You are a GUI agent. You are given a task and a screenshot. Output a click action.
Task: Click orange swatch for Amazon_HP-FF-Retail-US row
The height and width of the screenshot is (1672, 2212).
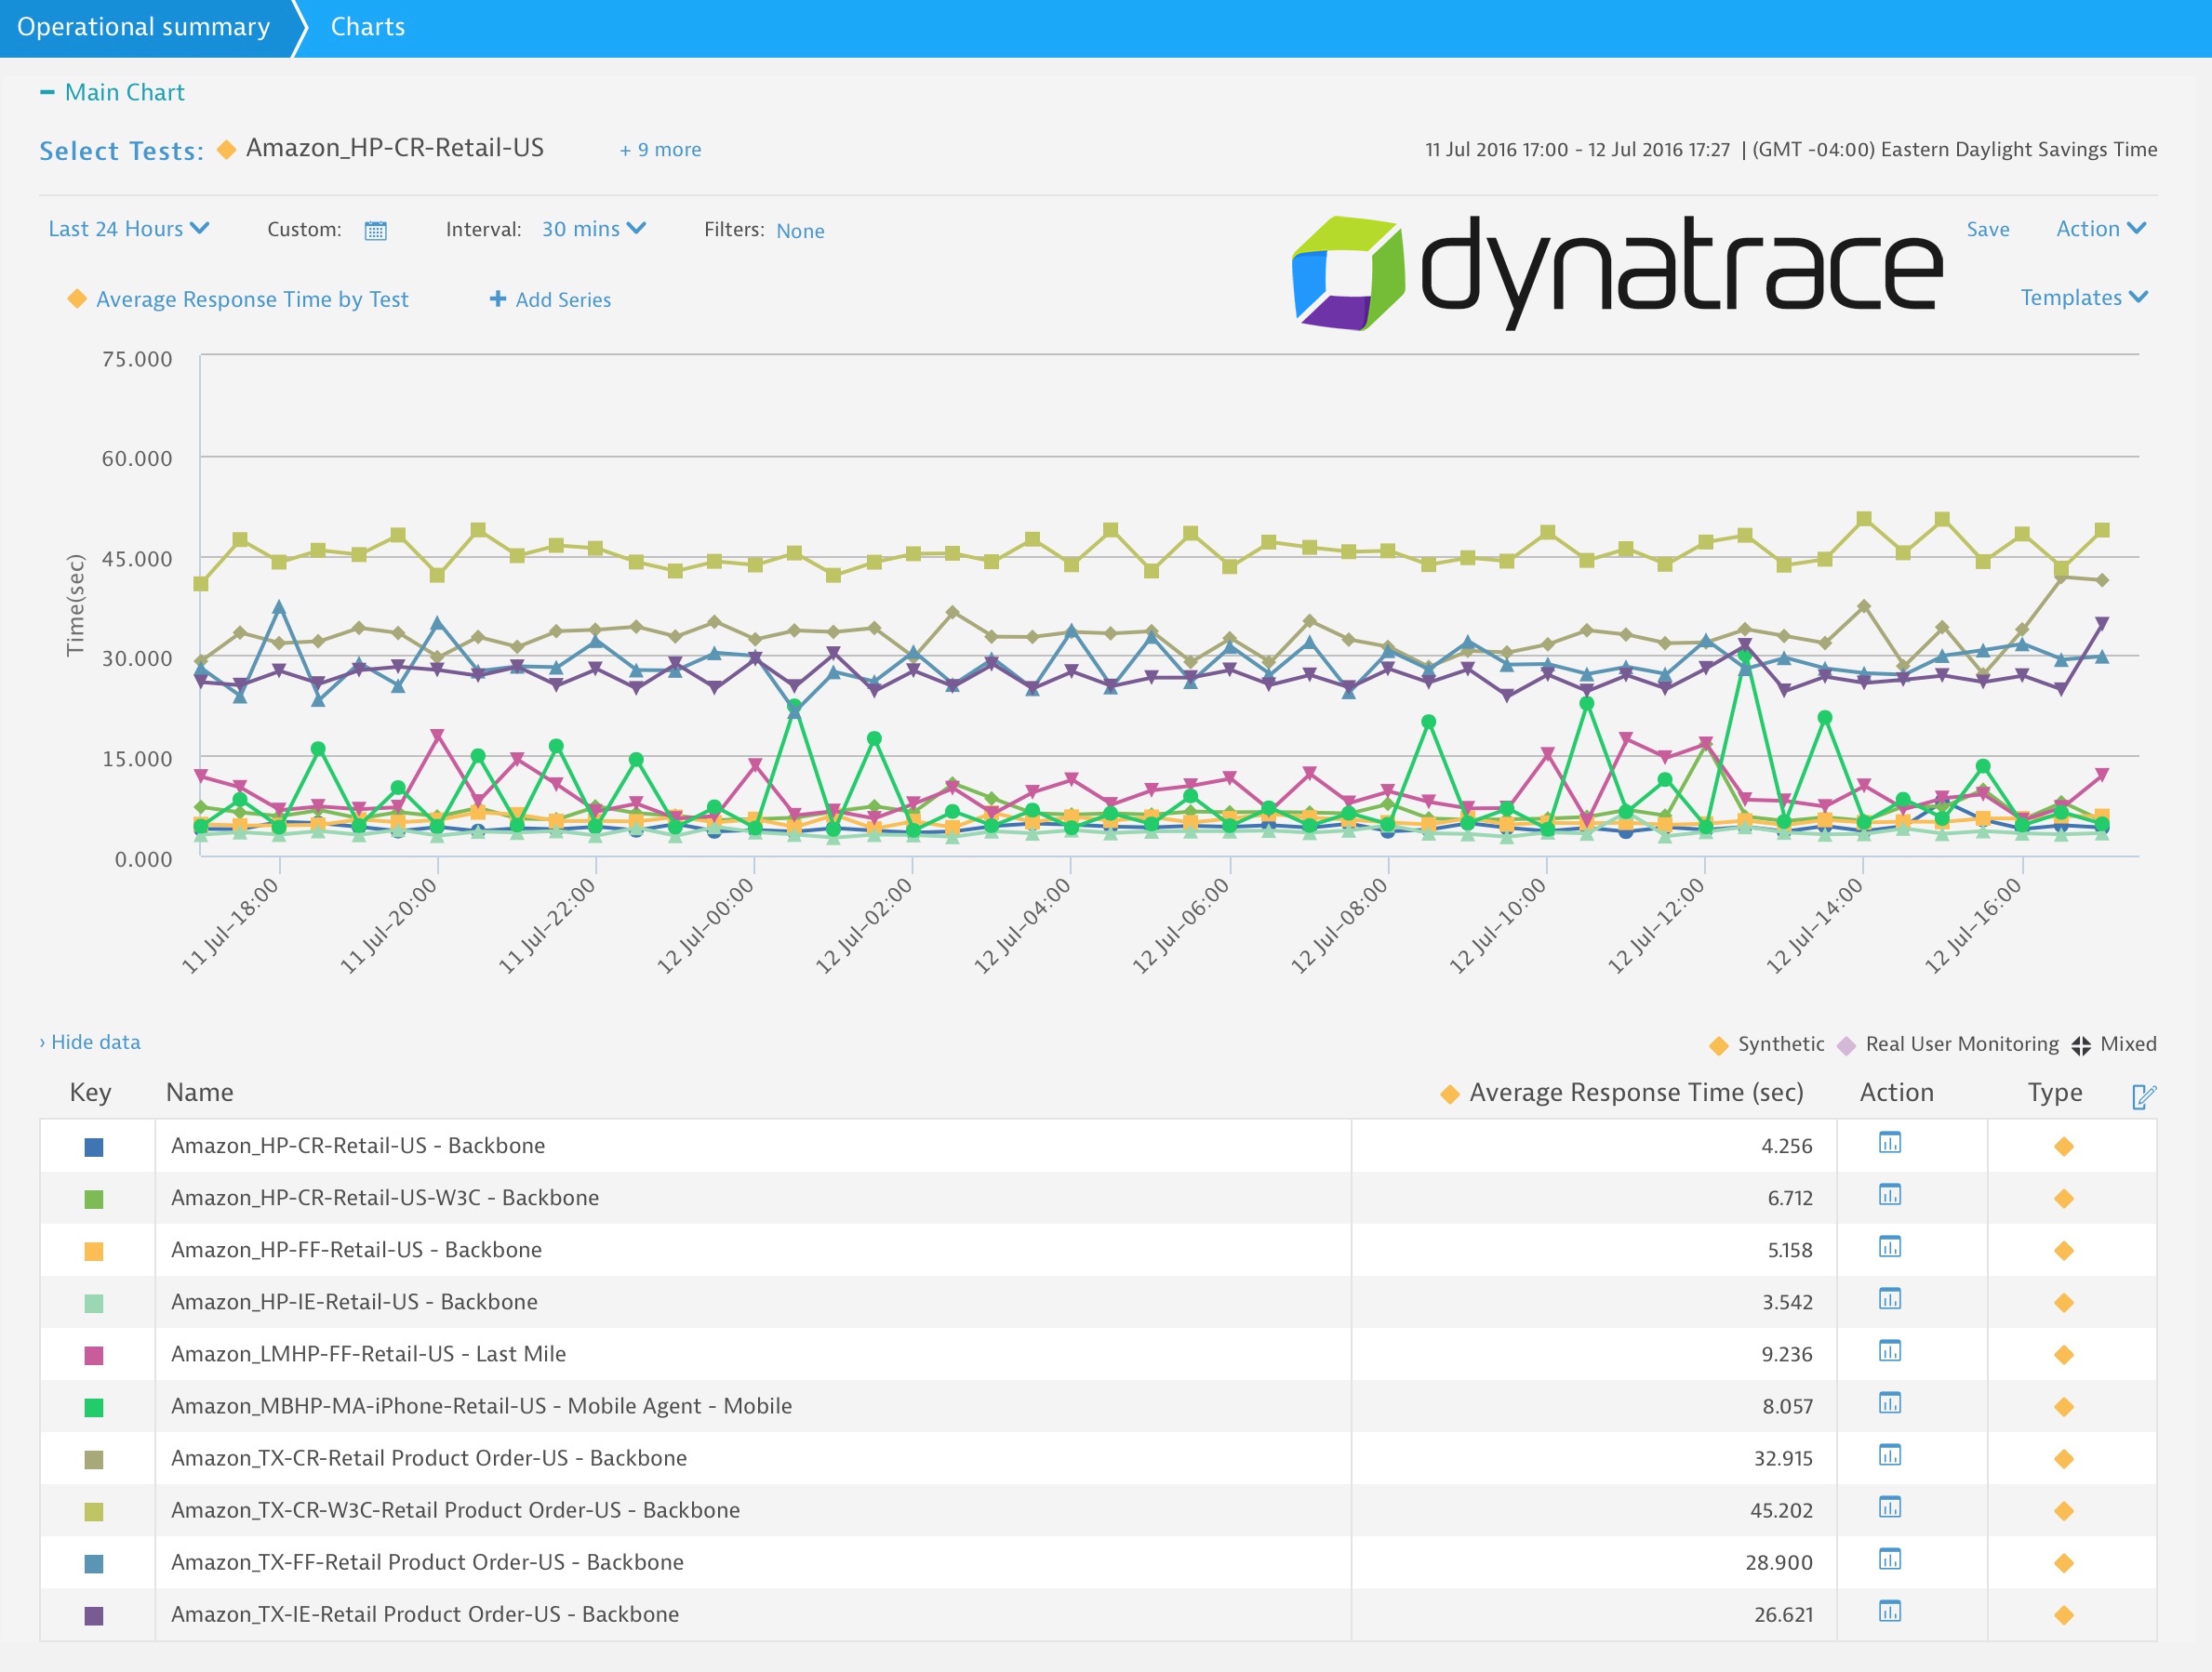94,1251
